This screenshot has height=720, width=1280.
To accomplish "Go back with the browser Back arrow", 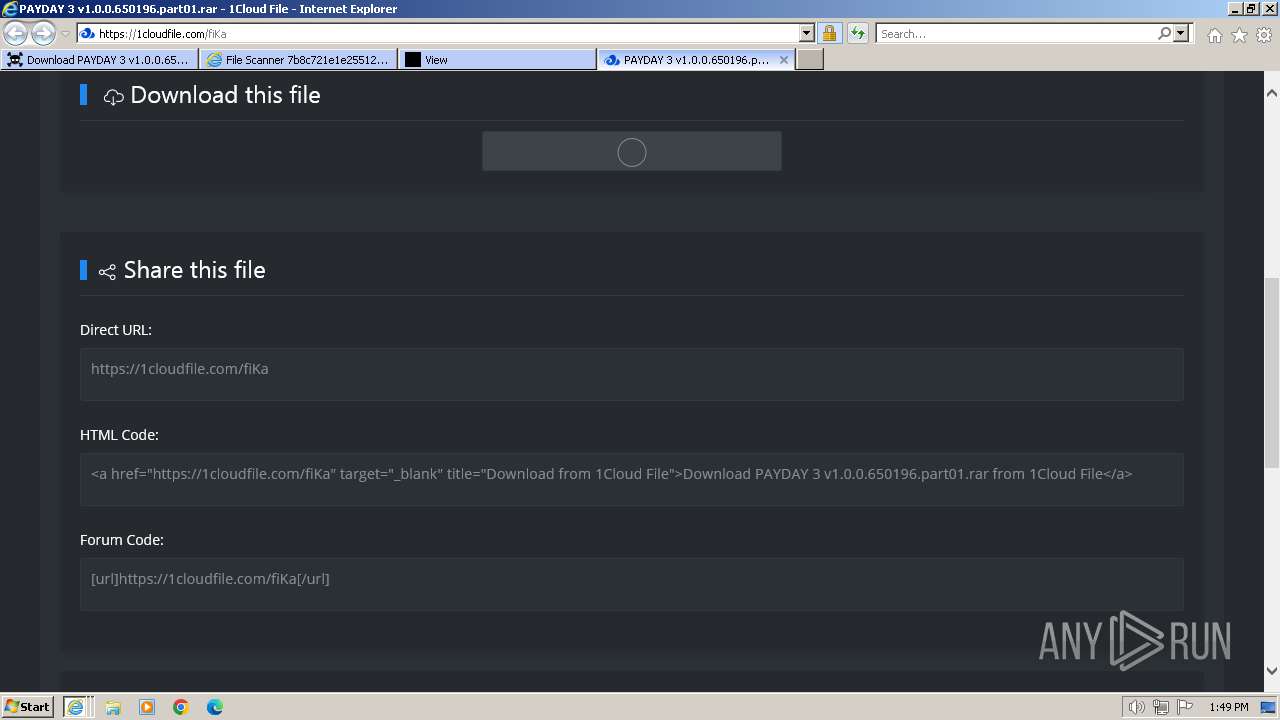I will pyautogui.click(x=15, y=33).
